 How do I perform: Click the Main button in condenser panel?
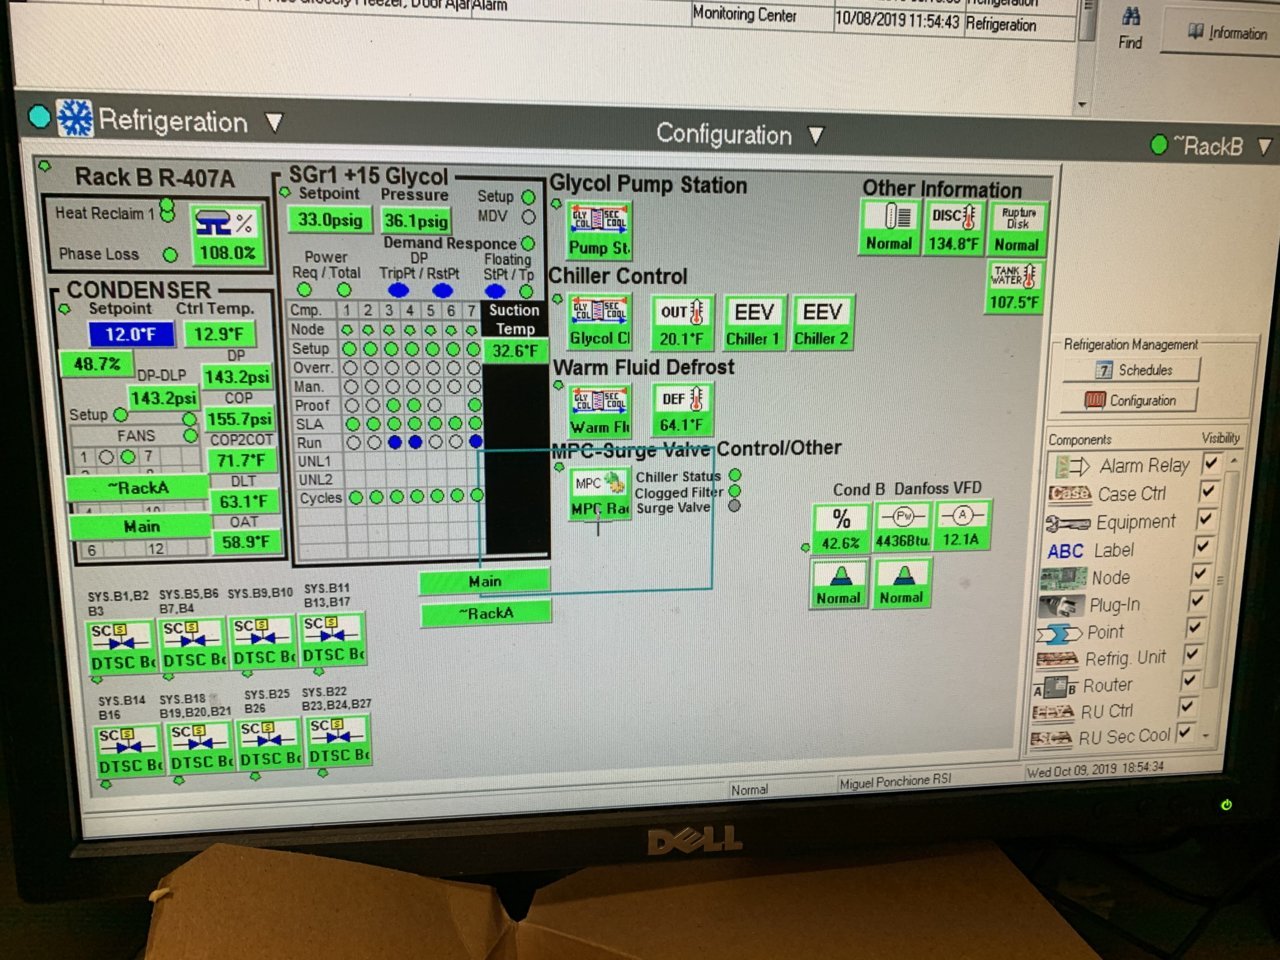coord(141,526)
